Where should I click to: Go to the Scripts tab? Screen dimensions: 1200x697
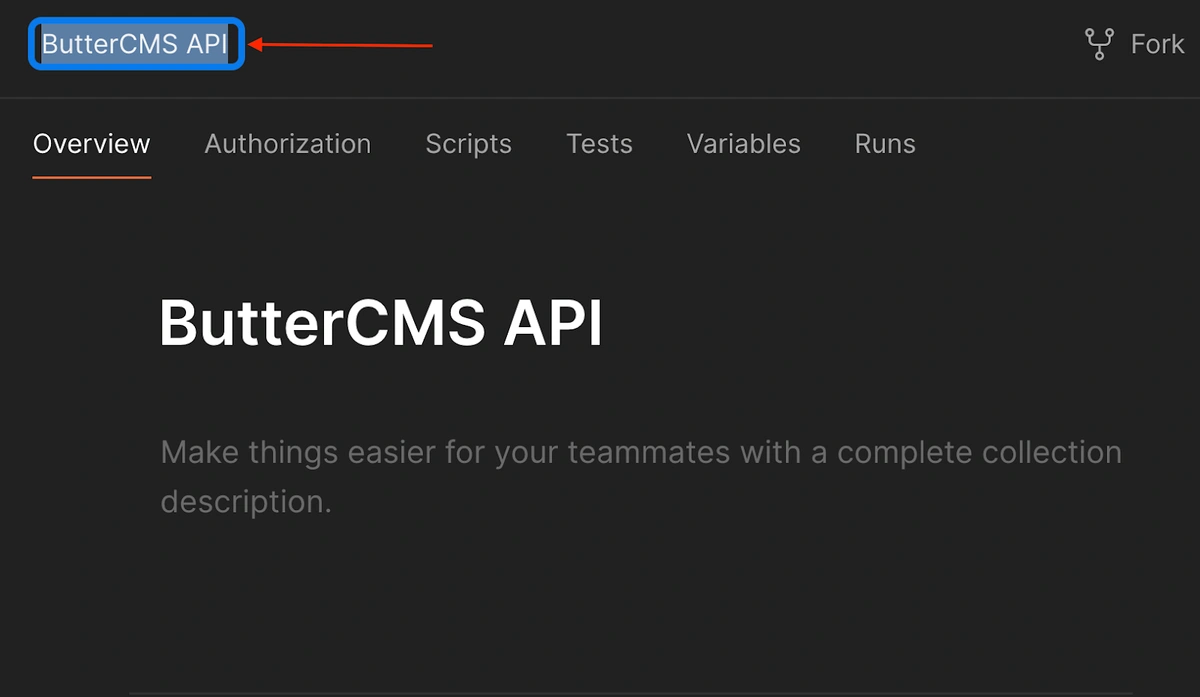(469, 144)
